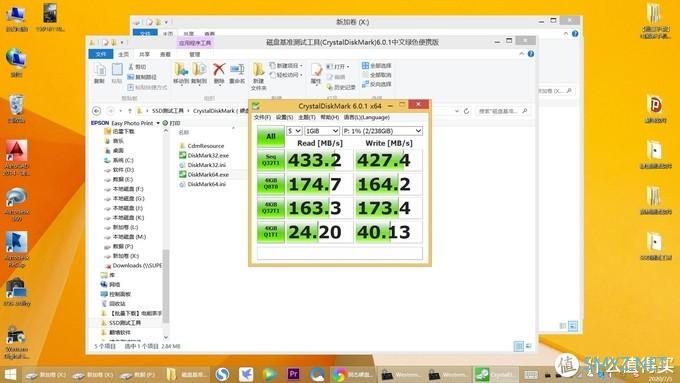Viewport: 680px width, 383px height.
Task: Click the navigation pane vertical scrollbar
Action: 165,286
